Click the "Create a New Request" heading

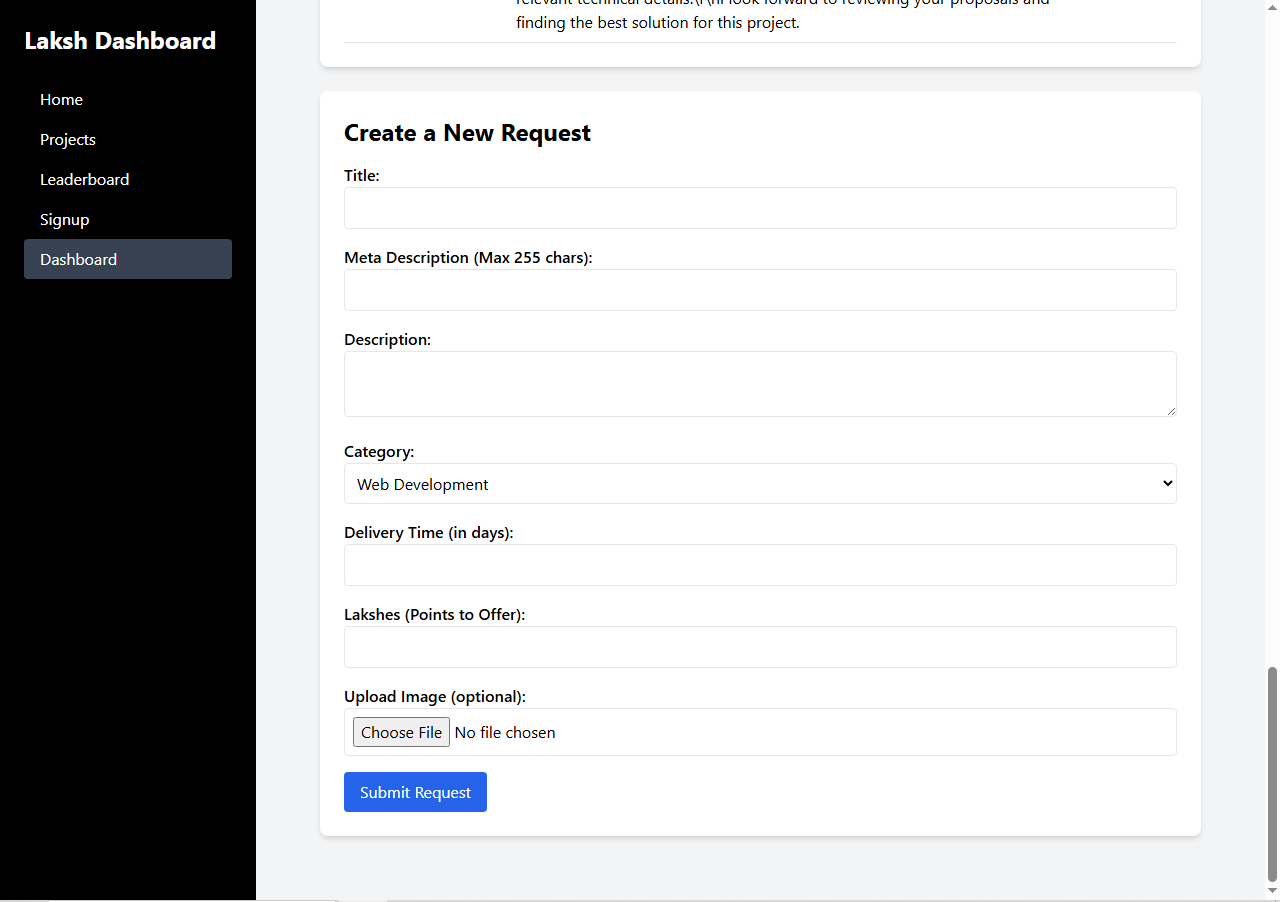[467, 133]
